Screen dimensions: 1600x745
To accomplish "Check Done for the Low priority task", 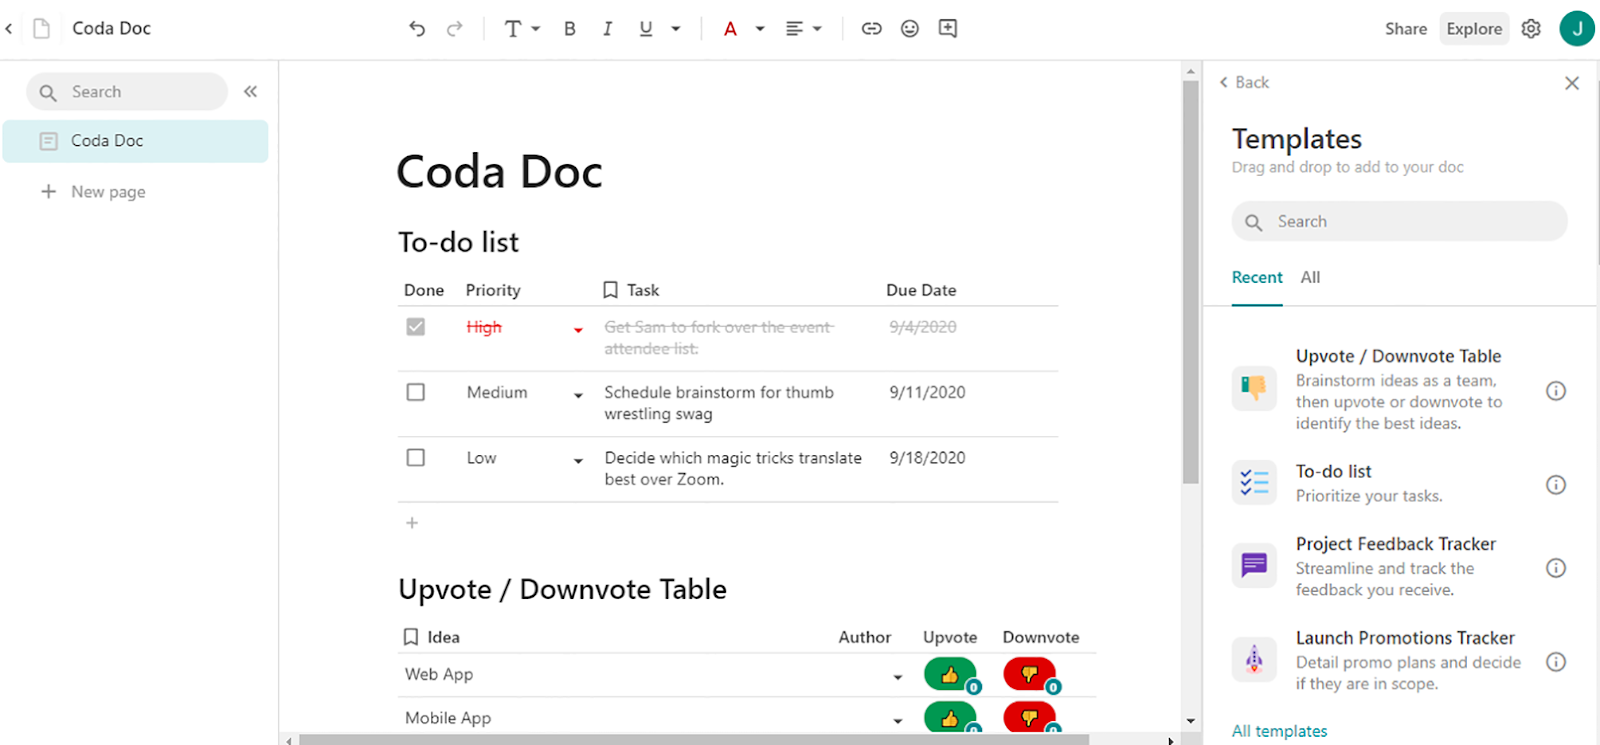I will pos(416,457).
